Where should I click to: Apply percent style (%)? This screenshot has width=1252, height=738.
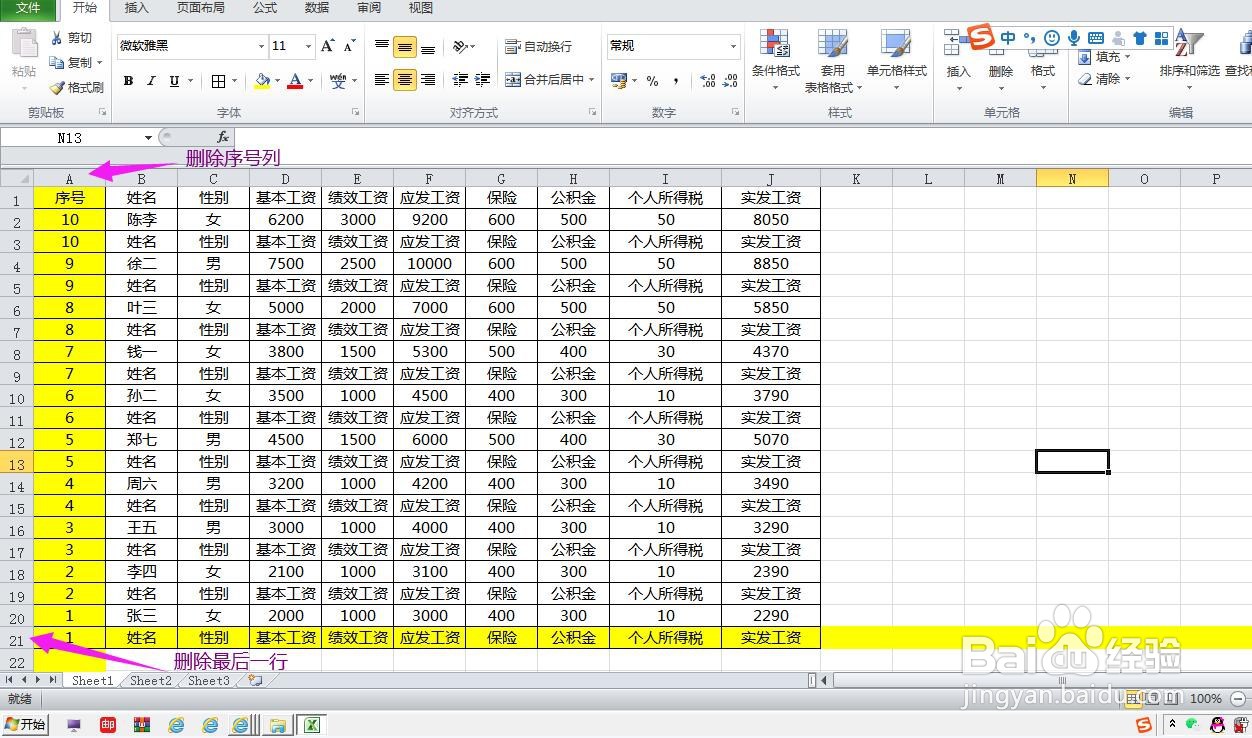pos(652,81)
